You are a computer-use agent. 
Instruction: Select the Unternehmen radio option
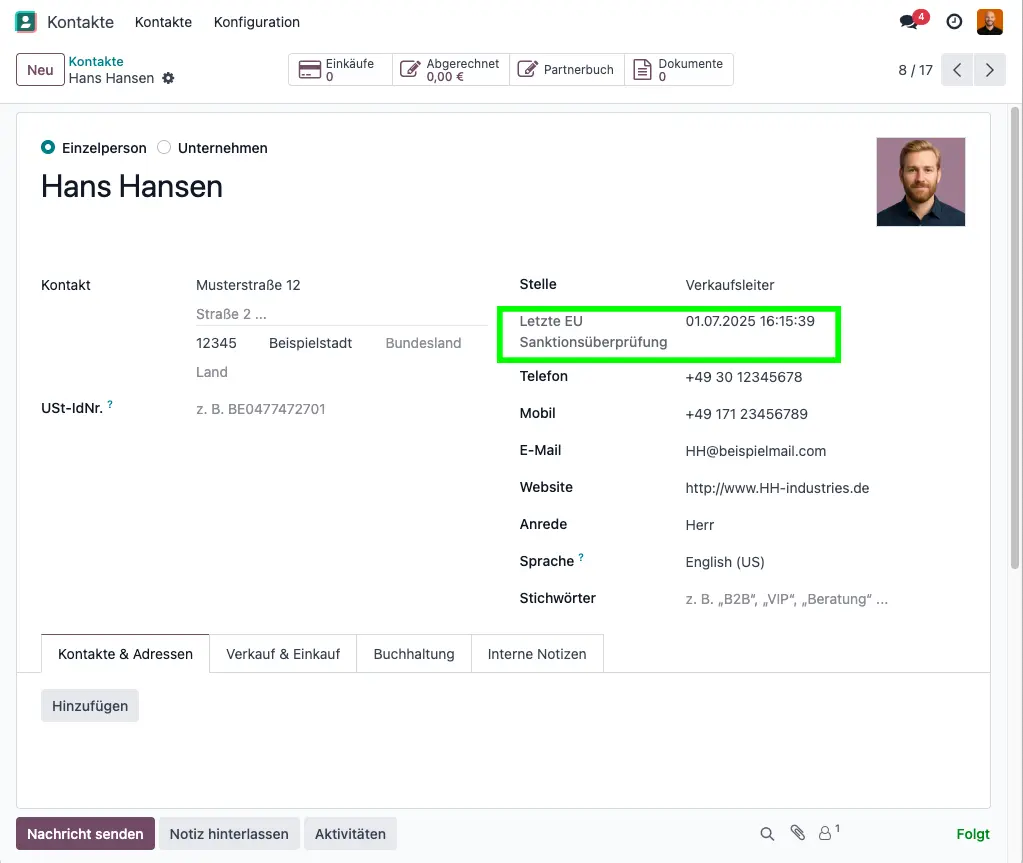point(164,148)
